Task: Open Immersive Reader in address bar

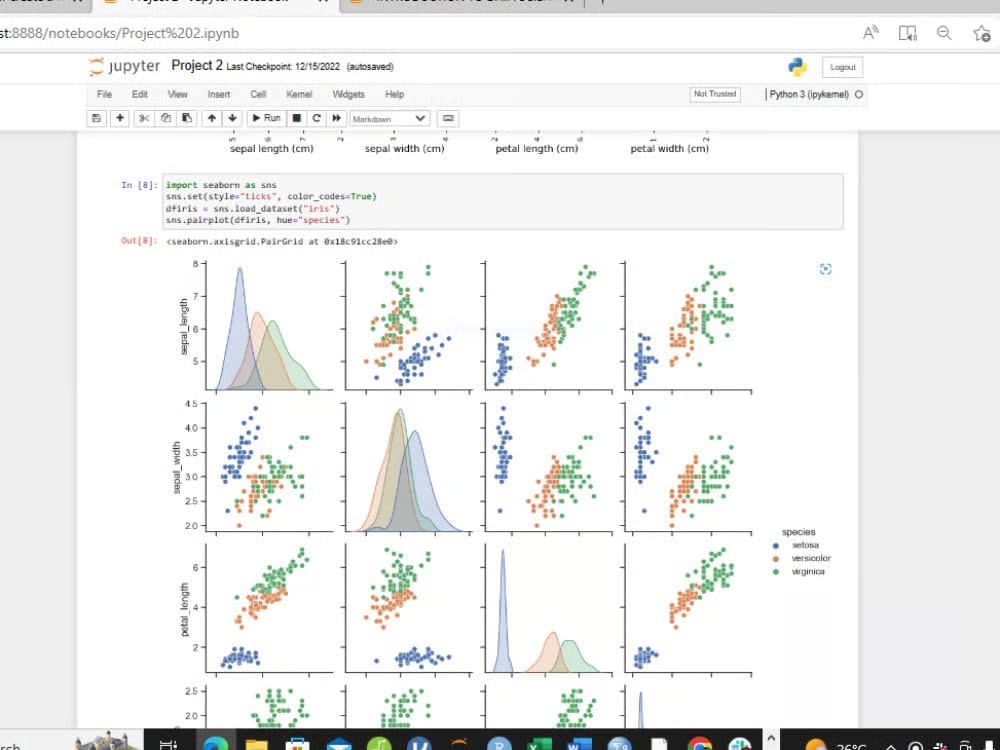Action: (908, 33)
